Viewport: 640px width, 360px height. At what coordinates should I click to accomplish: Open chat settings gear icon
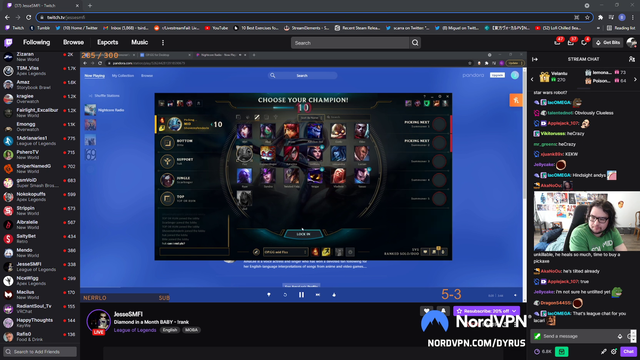pos(613,351)
